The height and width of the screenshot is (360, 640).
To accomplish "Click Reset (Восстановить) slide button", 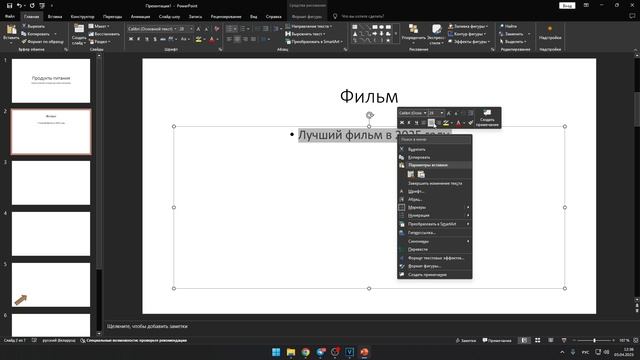I will pyautogui.click(x=104, y=34).
